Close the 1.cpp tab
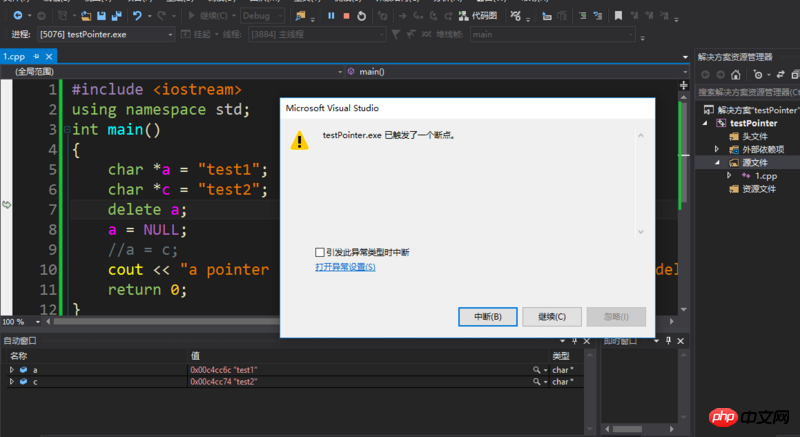This screenshot has height=437, width=800. (x=49, y=57)
